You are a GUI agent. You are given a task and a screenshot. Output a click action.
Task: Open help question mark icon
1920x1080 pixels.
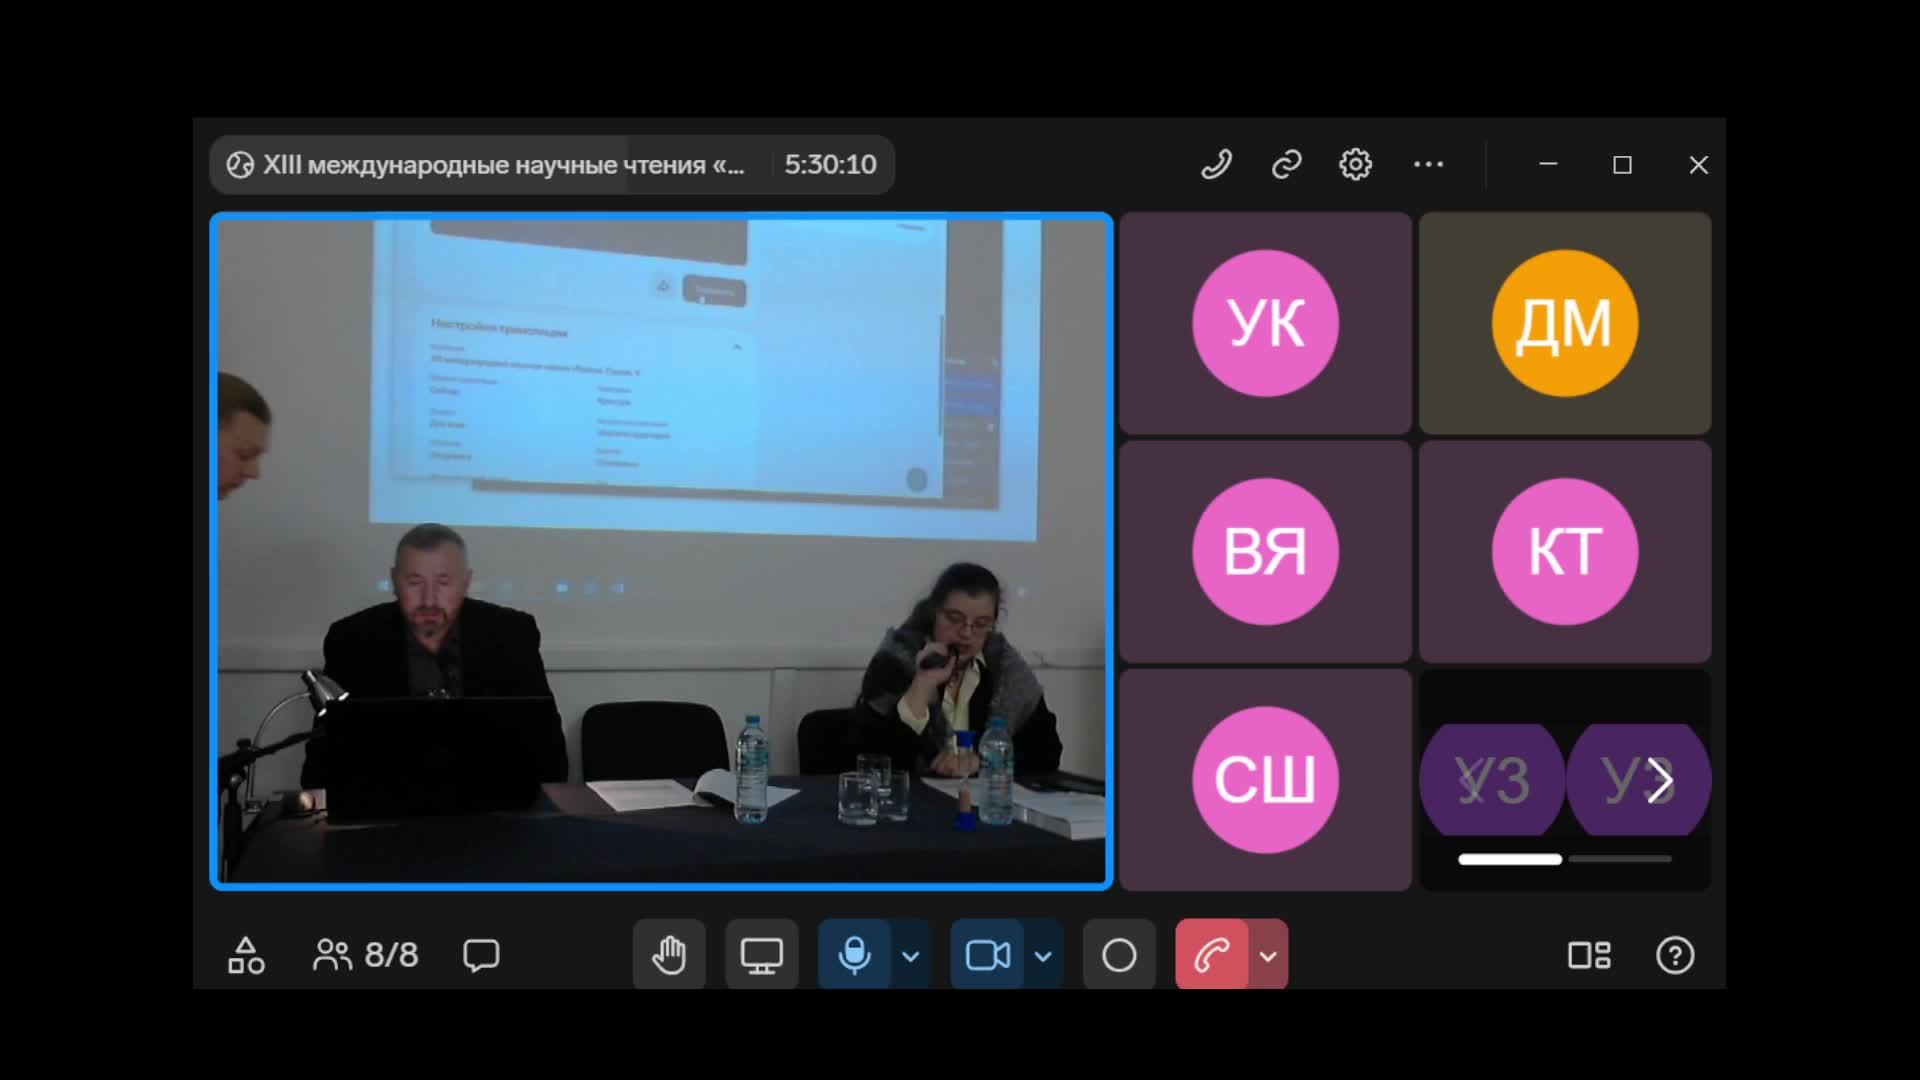pos(1675,955)
